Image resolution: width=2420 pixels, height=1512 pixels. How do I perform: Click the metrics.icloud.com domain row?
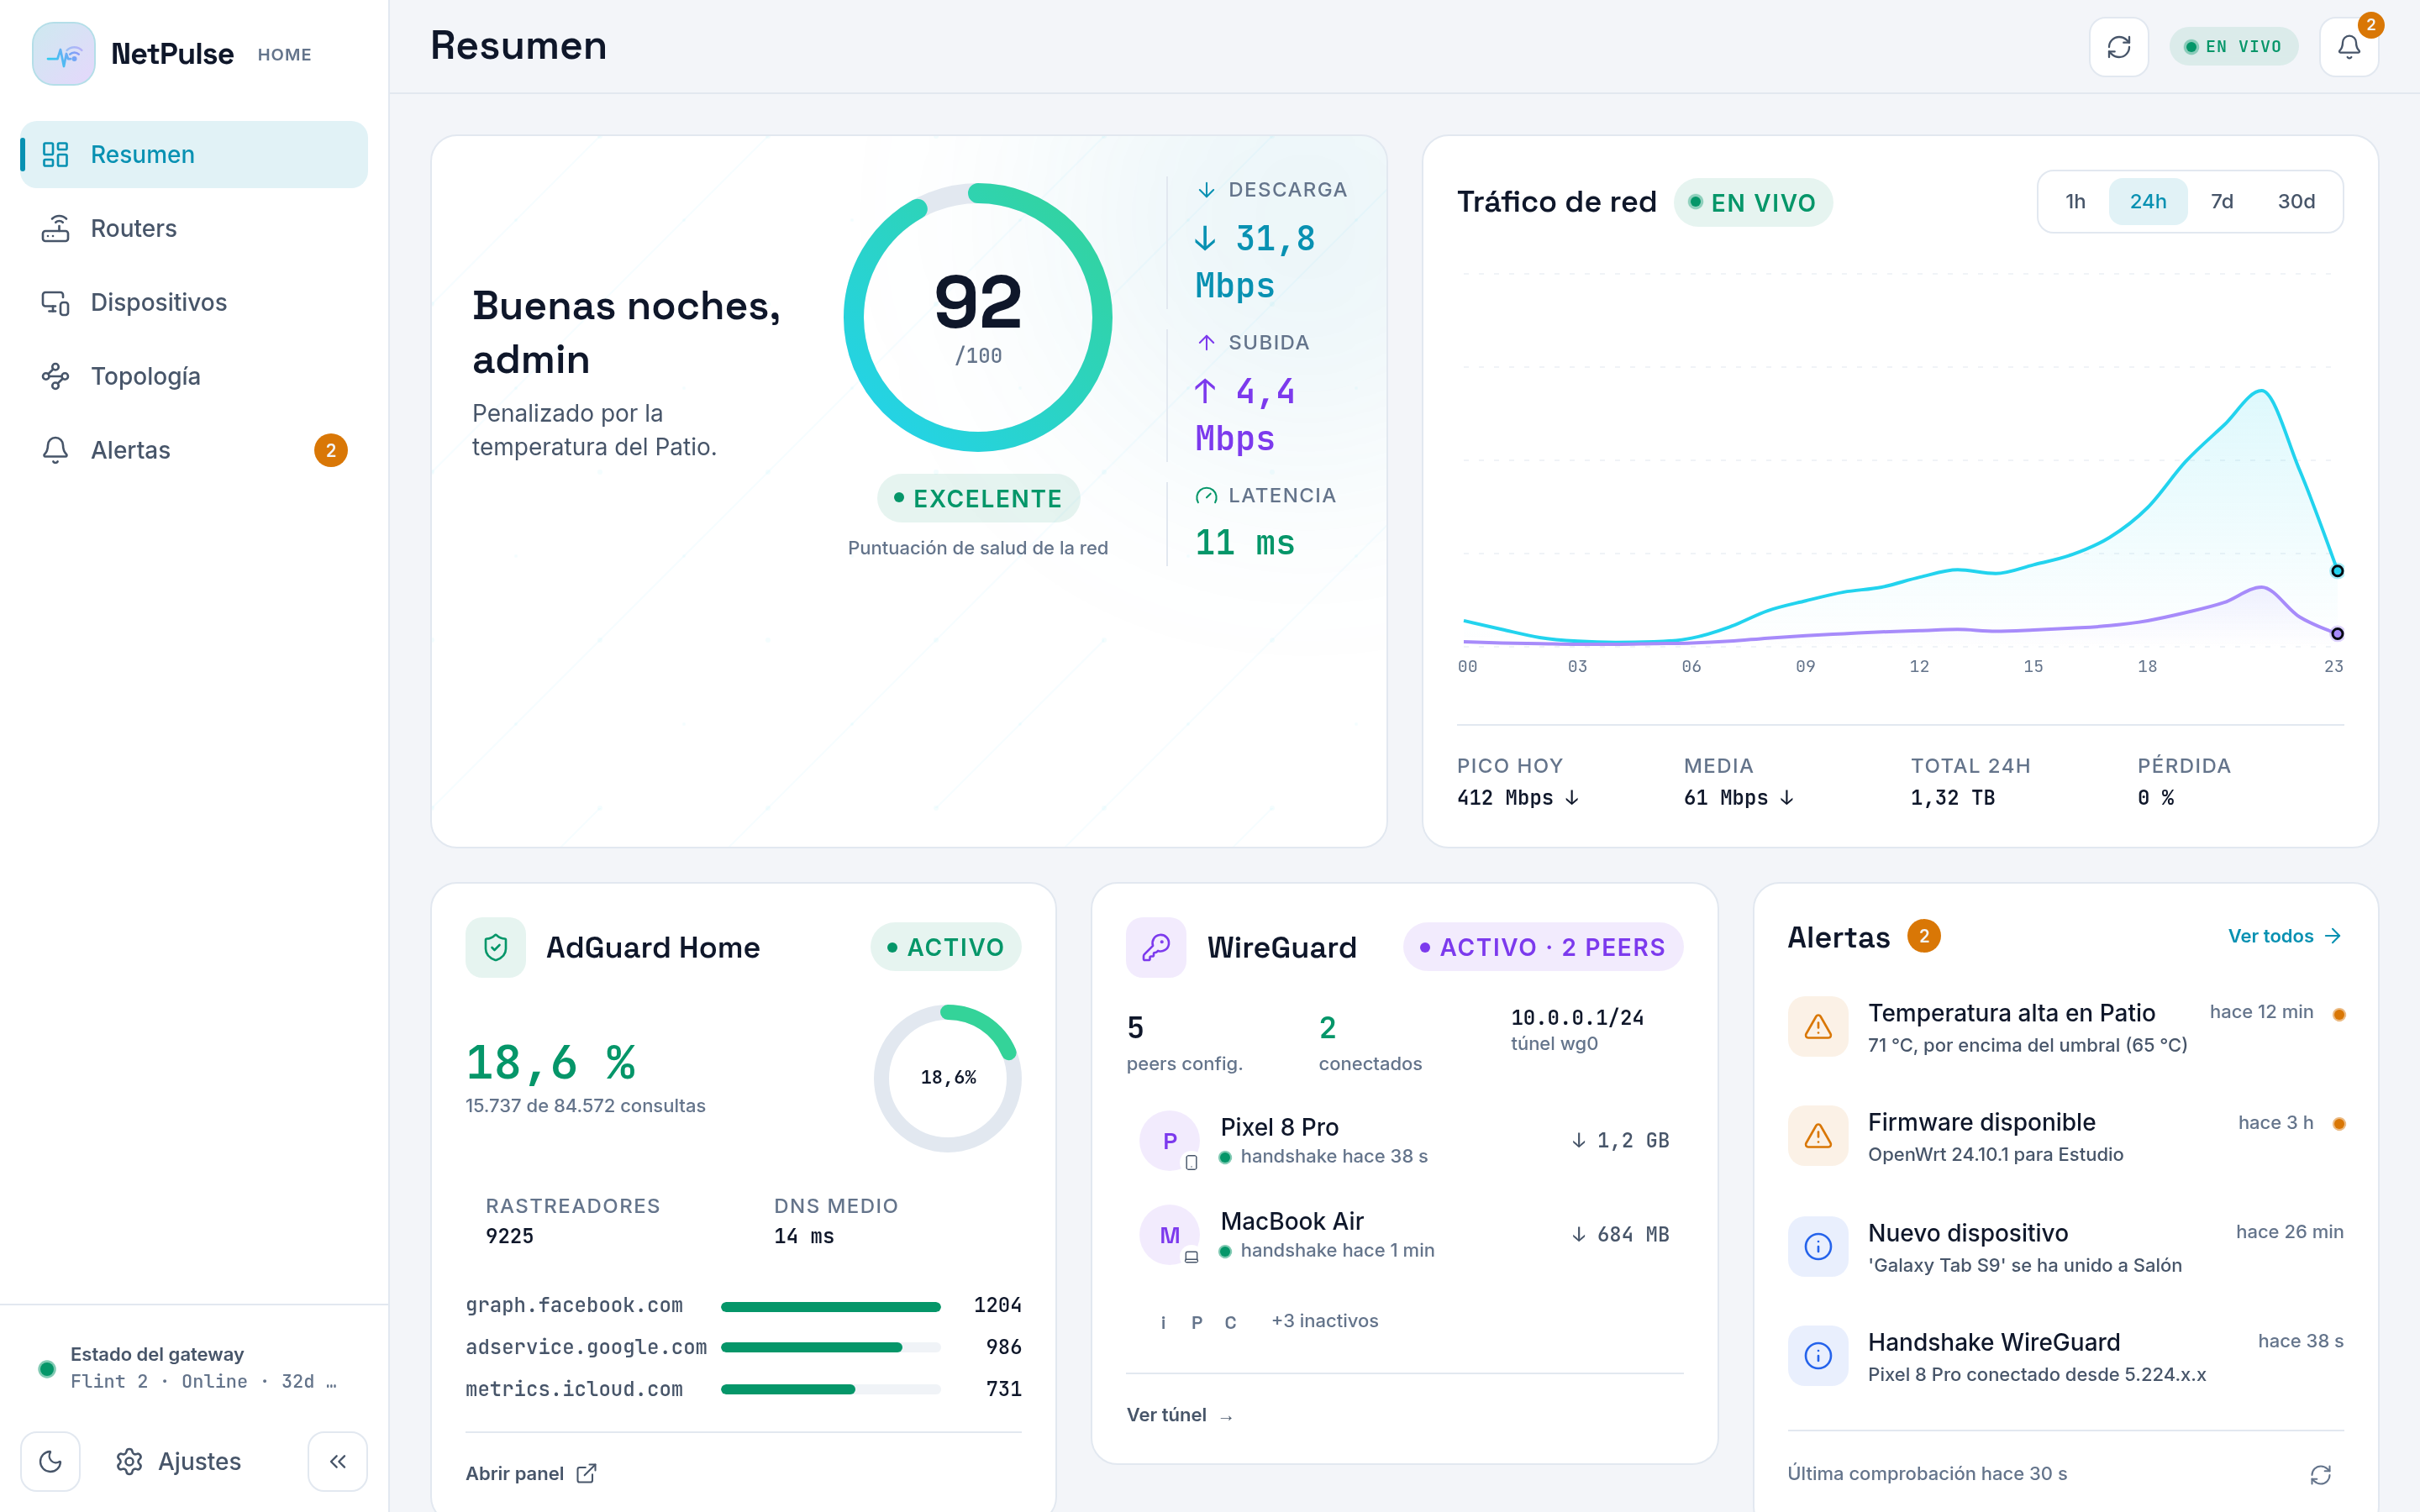[x=743, y=1389]
